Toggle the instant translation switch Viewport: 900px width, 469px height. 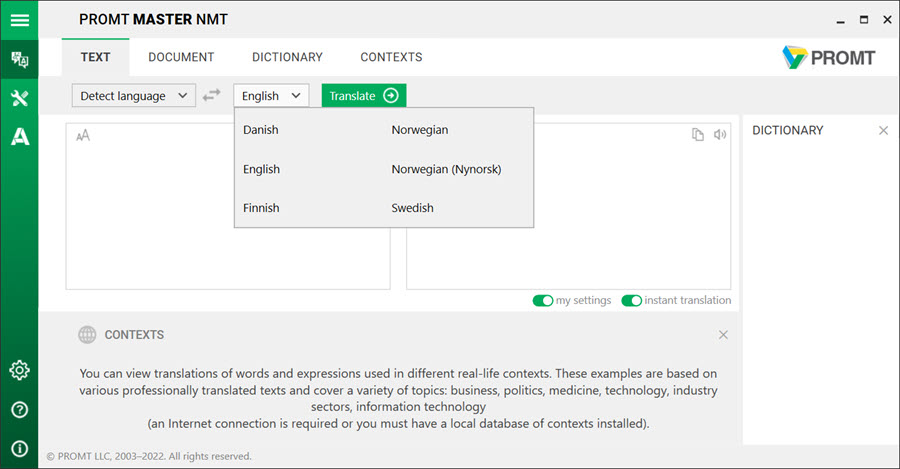(x=631, y=300)
